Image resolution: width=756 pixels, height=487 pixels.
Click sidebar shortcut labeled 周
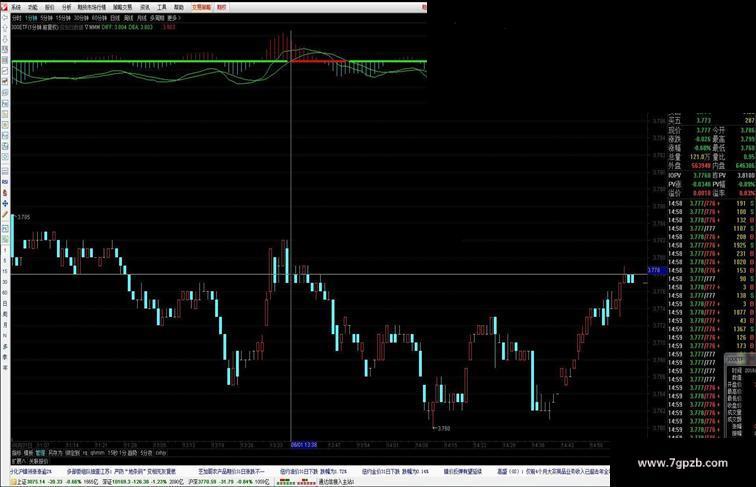click(5, 314)
